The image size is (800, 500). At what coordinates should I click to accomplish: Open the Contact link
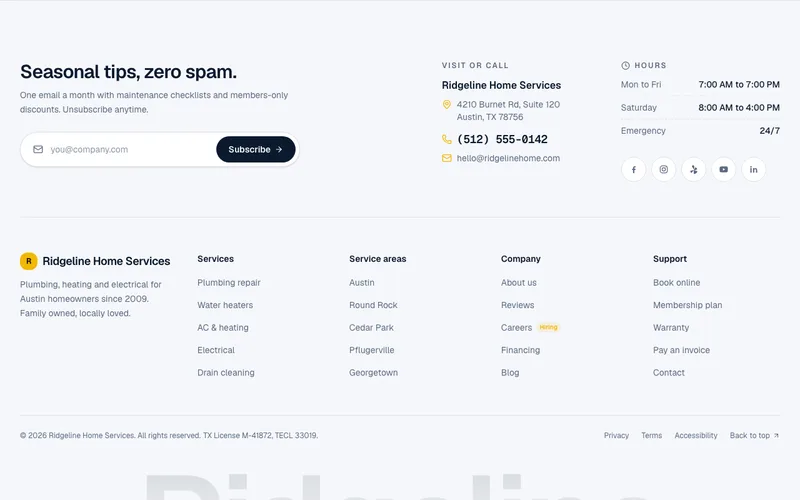click(x=668, y=372)
